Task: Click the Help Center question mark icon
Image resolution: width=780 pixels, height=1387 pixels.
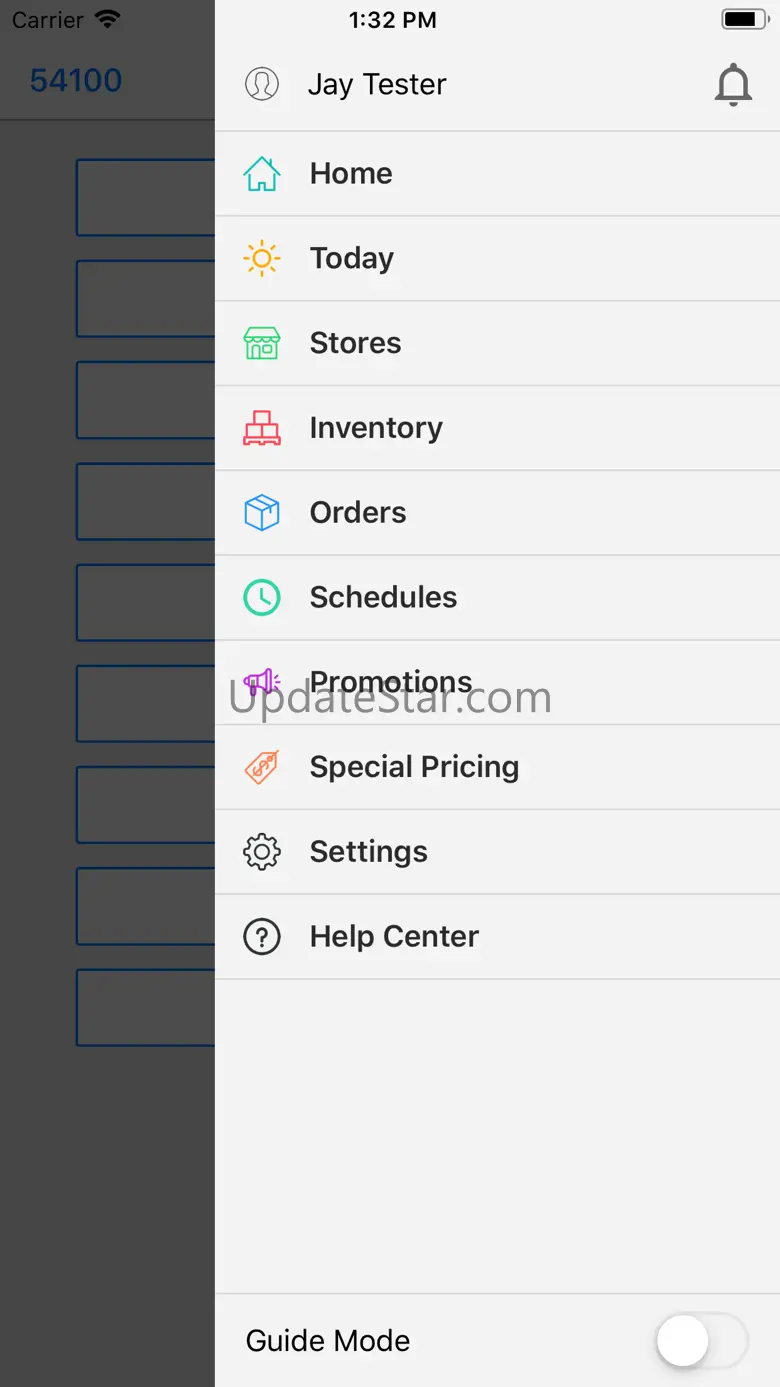Action: [x=262, y=937]
